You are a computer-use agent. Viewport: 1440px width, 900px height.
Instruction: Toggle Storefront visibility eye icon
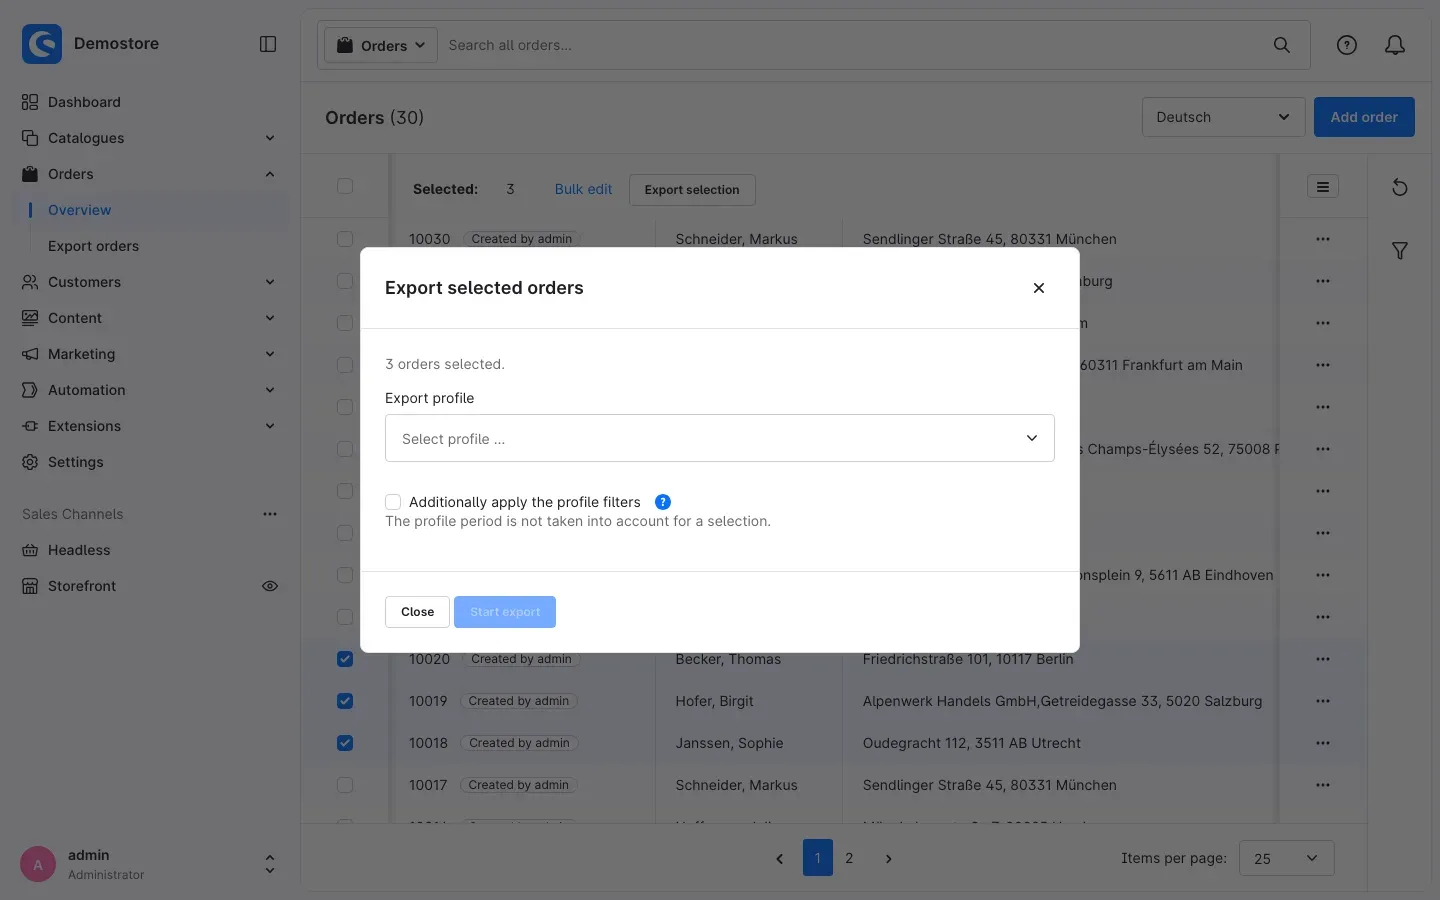270,586
